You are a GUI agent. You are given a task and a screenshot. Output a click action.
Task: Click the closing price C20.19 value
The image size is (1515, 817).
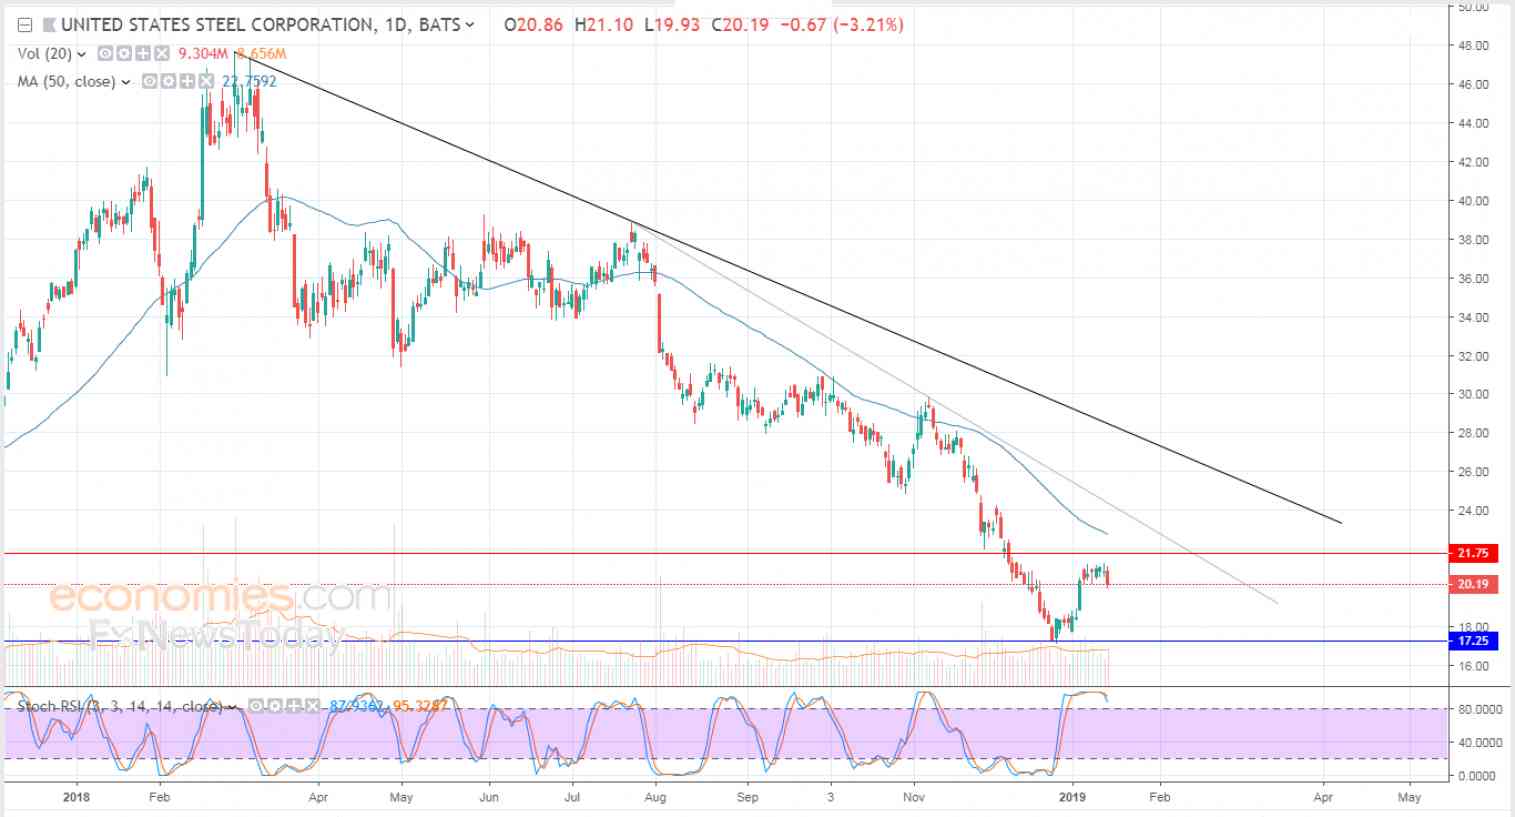740,25
